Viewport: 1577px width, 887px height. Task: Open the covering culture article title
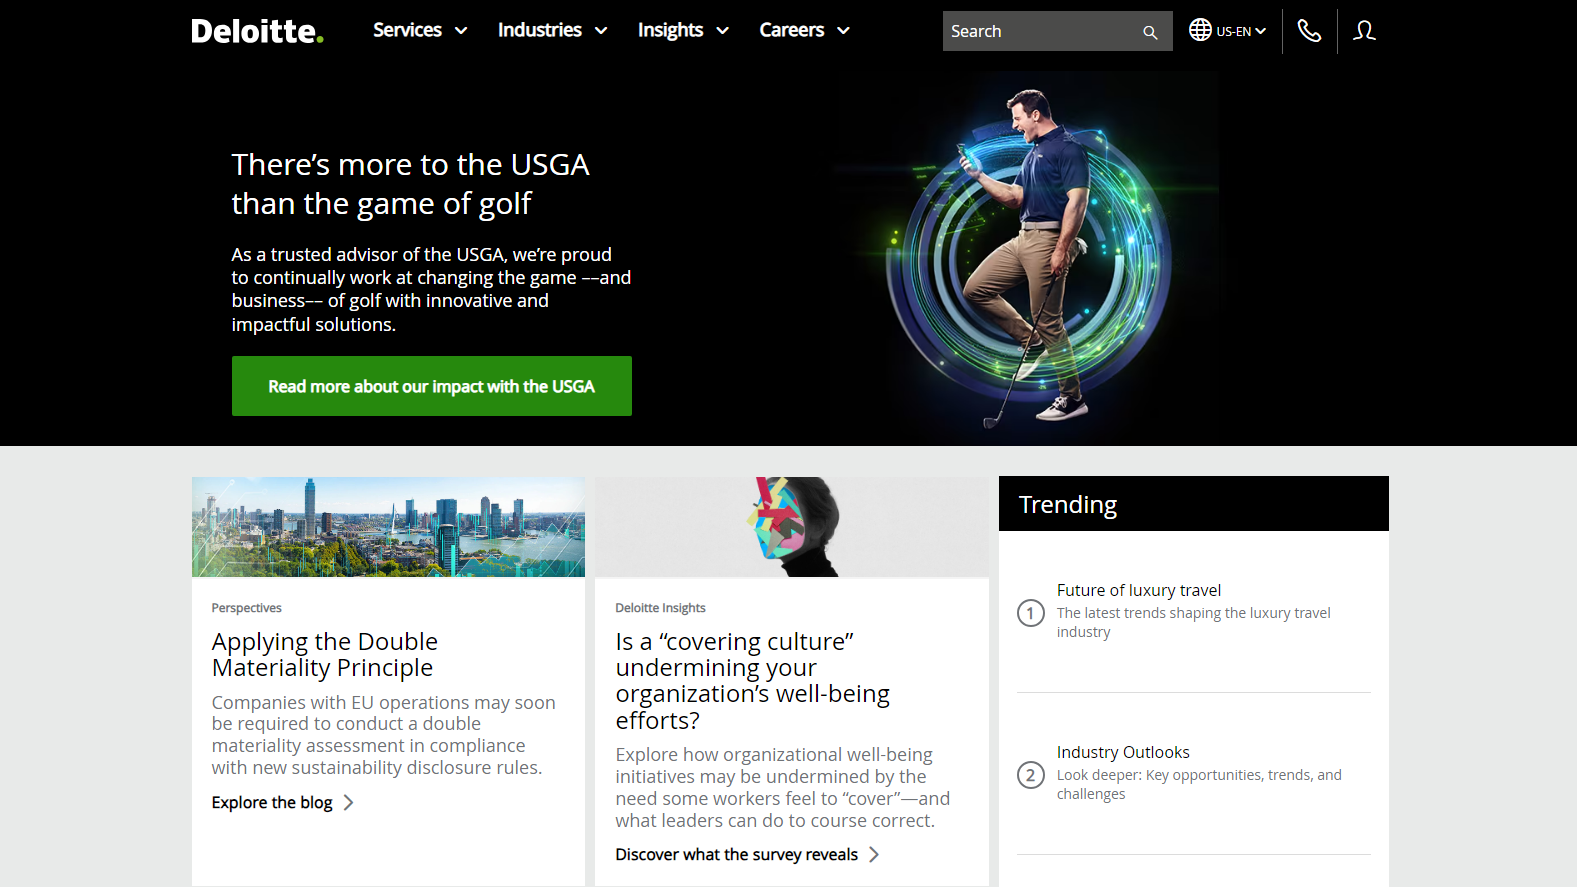(x=752, y=680)
